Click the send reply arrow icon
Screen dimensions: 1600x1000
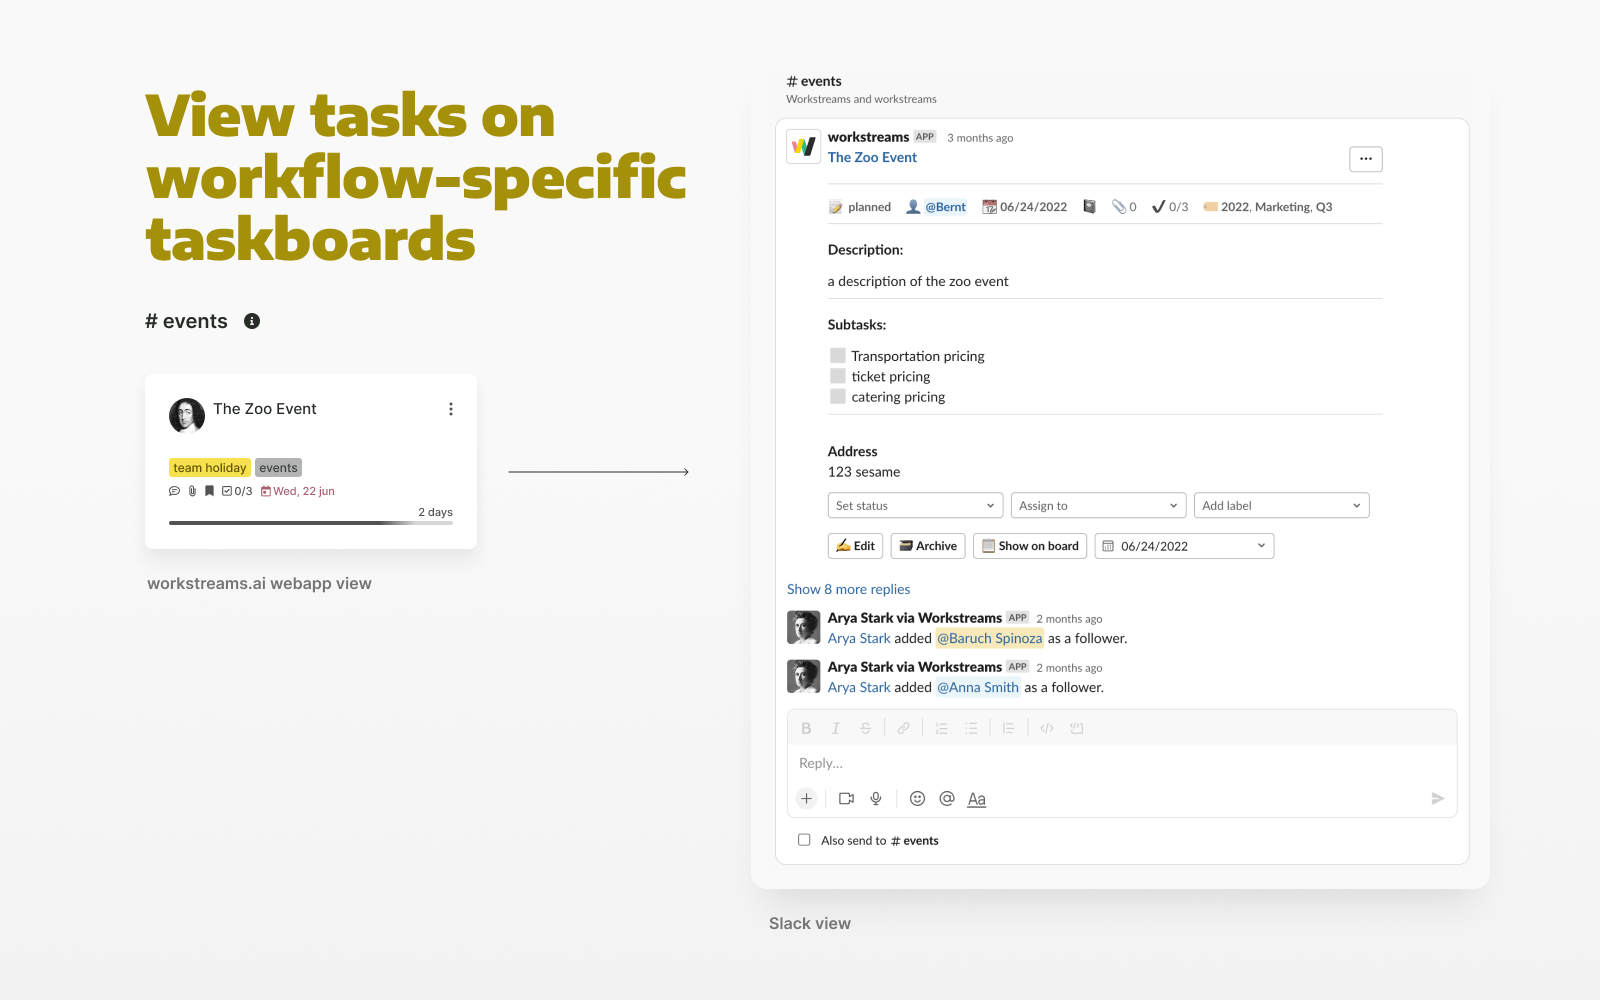pyautogui.click(x=1437, y=798)
